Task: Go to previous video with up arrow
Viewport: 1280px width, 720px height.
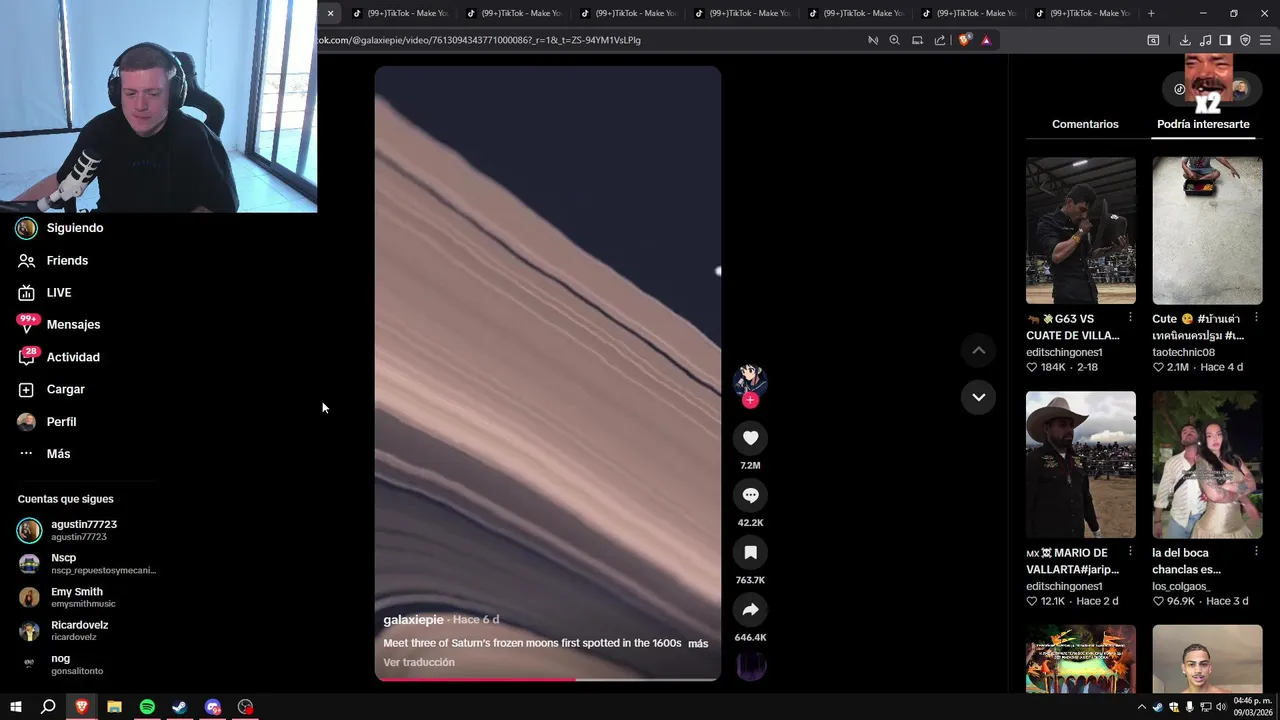Action: click(x=978, y=350)
